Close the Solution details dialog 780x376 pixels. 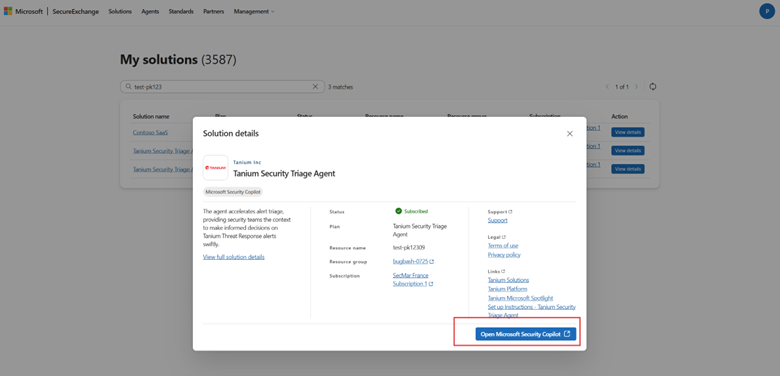click(570, 134)
